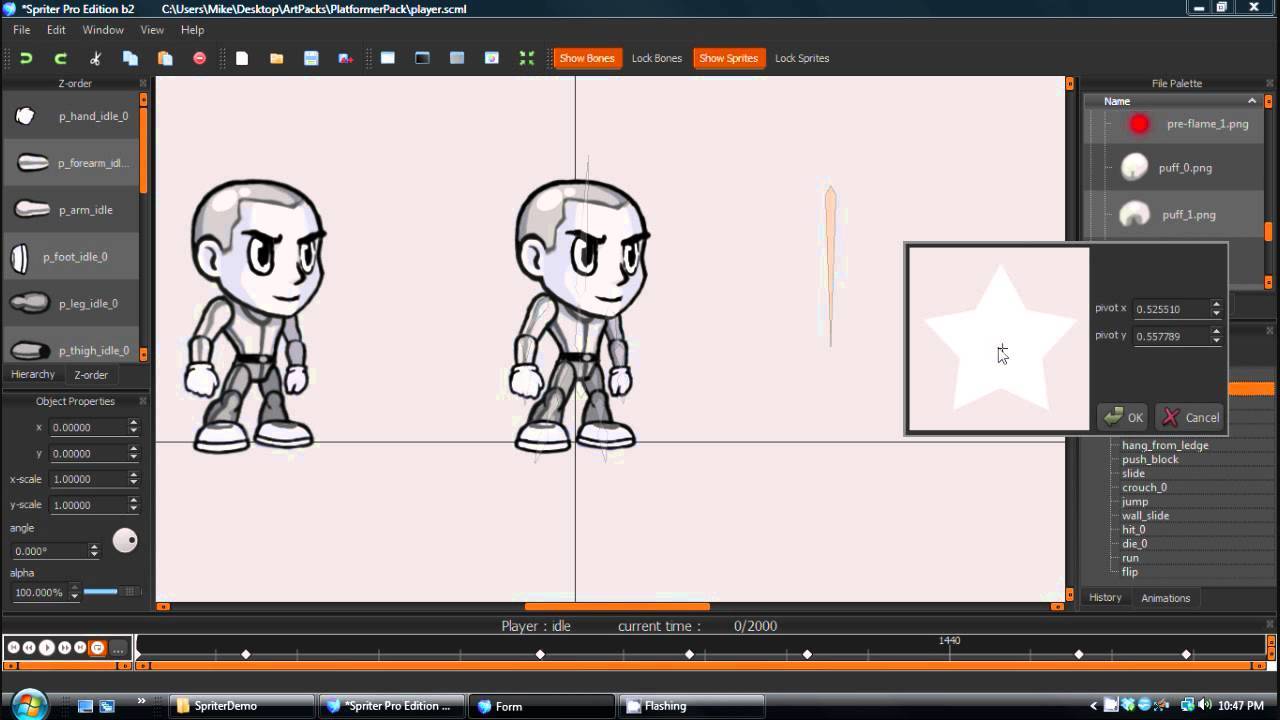This screenshot has height=720, width=1280.
Task: Toggle Show Bones off
Action: click(x=587, y=58)
